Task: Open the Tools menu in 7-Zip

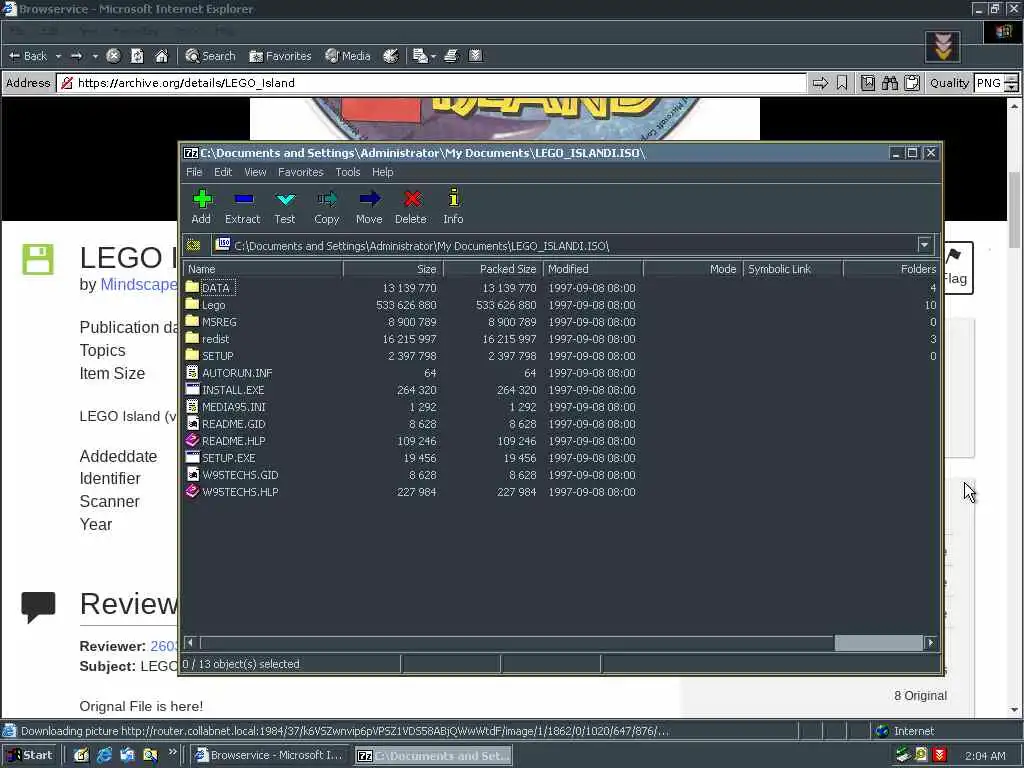Action: pyautogui.click(x=347, y=172)
